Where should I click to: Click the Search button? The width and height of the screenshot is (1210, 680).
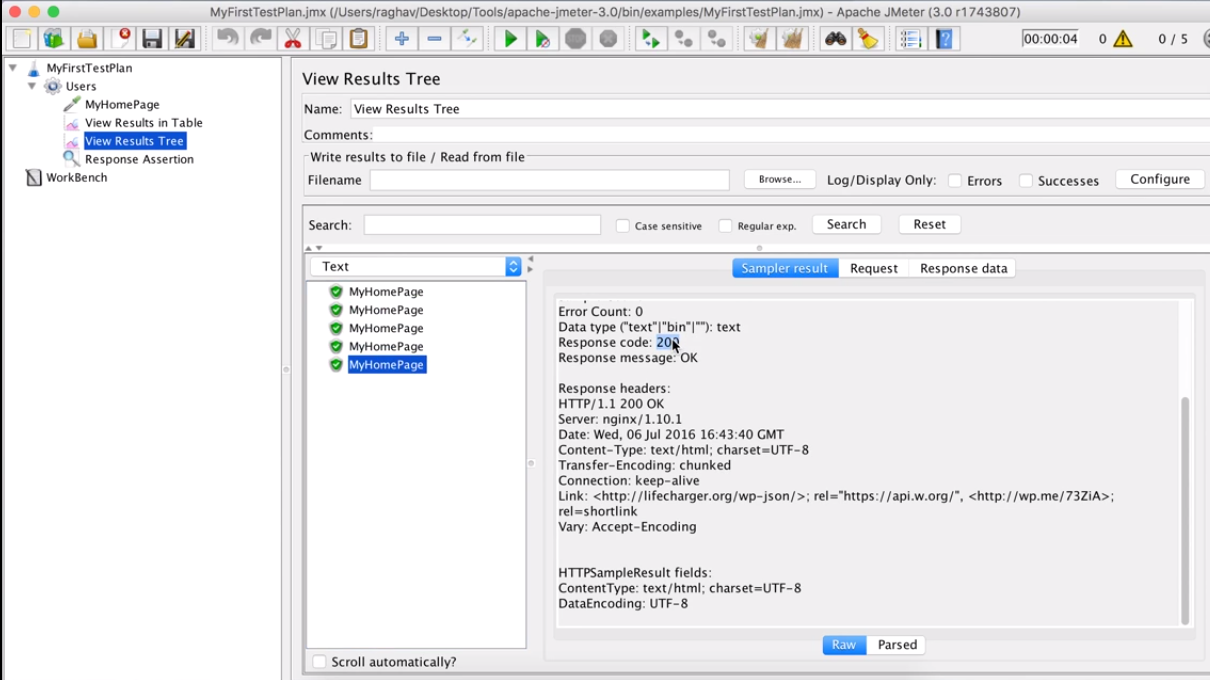[x=846, y=225]
